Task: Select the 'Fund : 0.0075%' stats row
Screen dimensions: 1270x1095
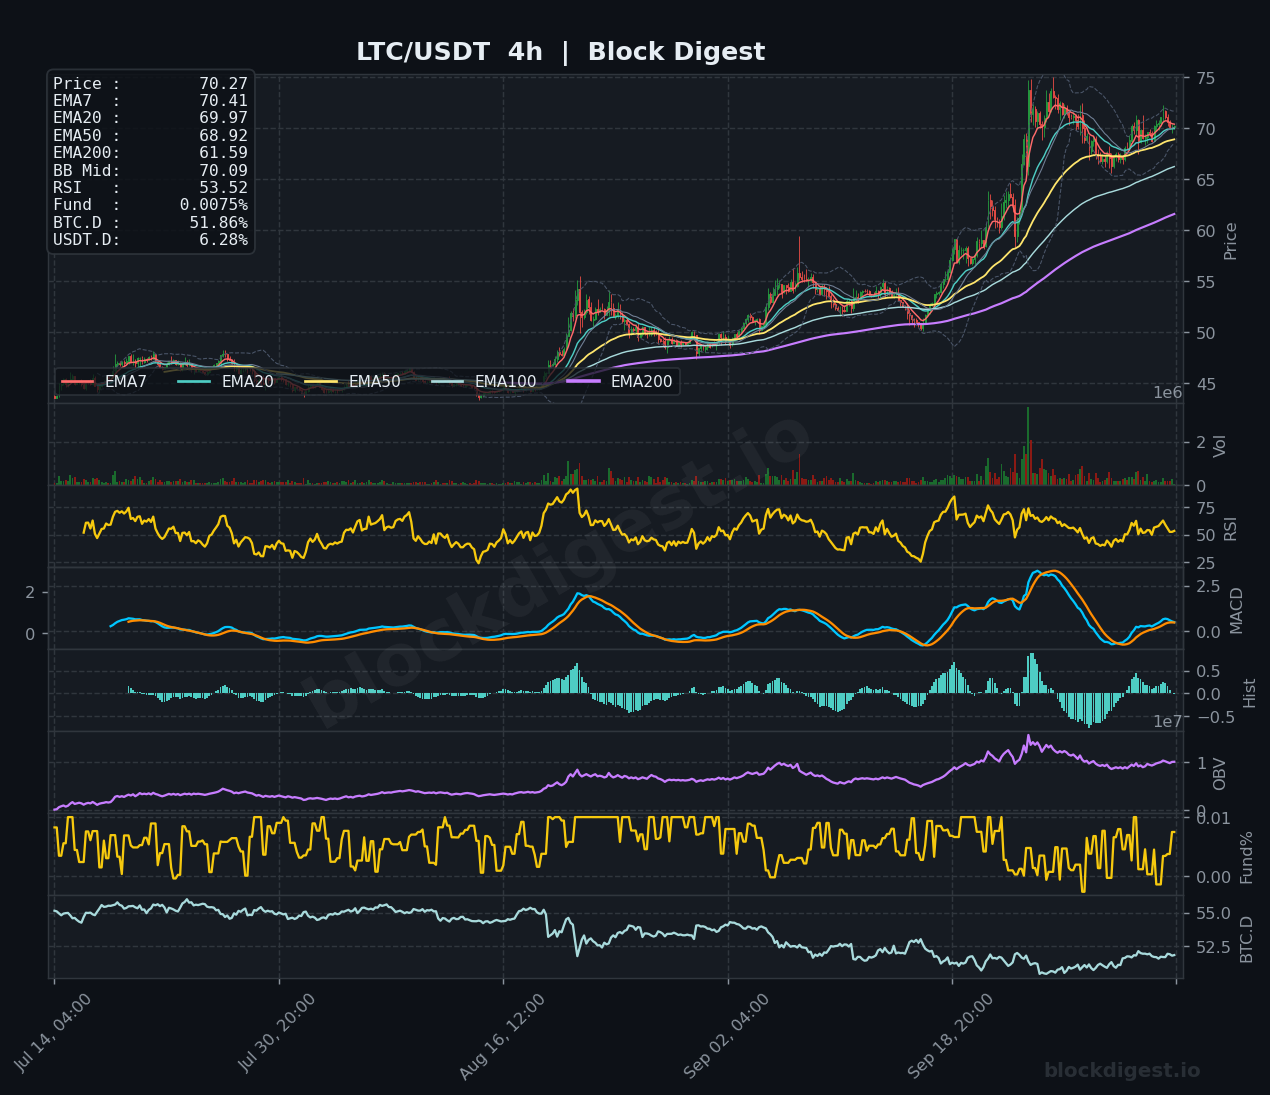Action: (150, 205)
